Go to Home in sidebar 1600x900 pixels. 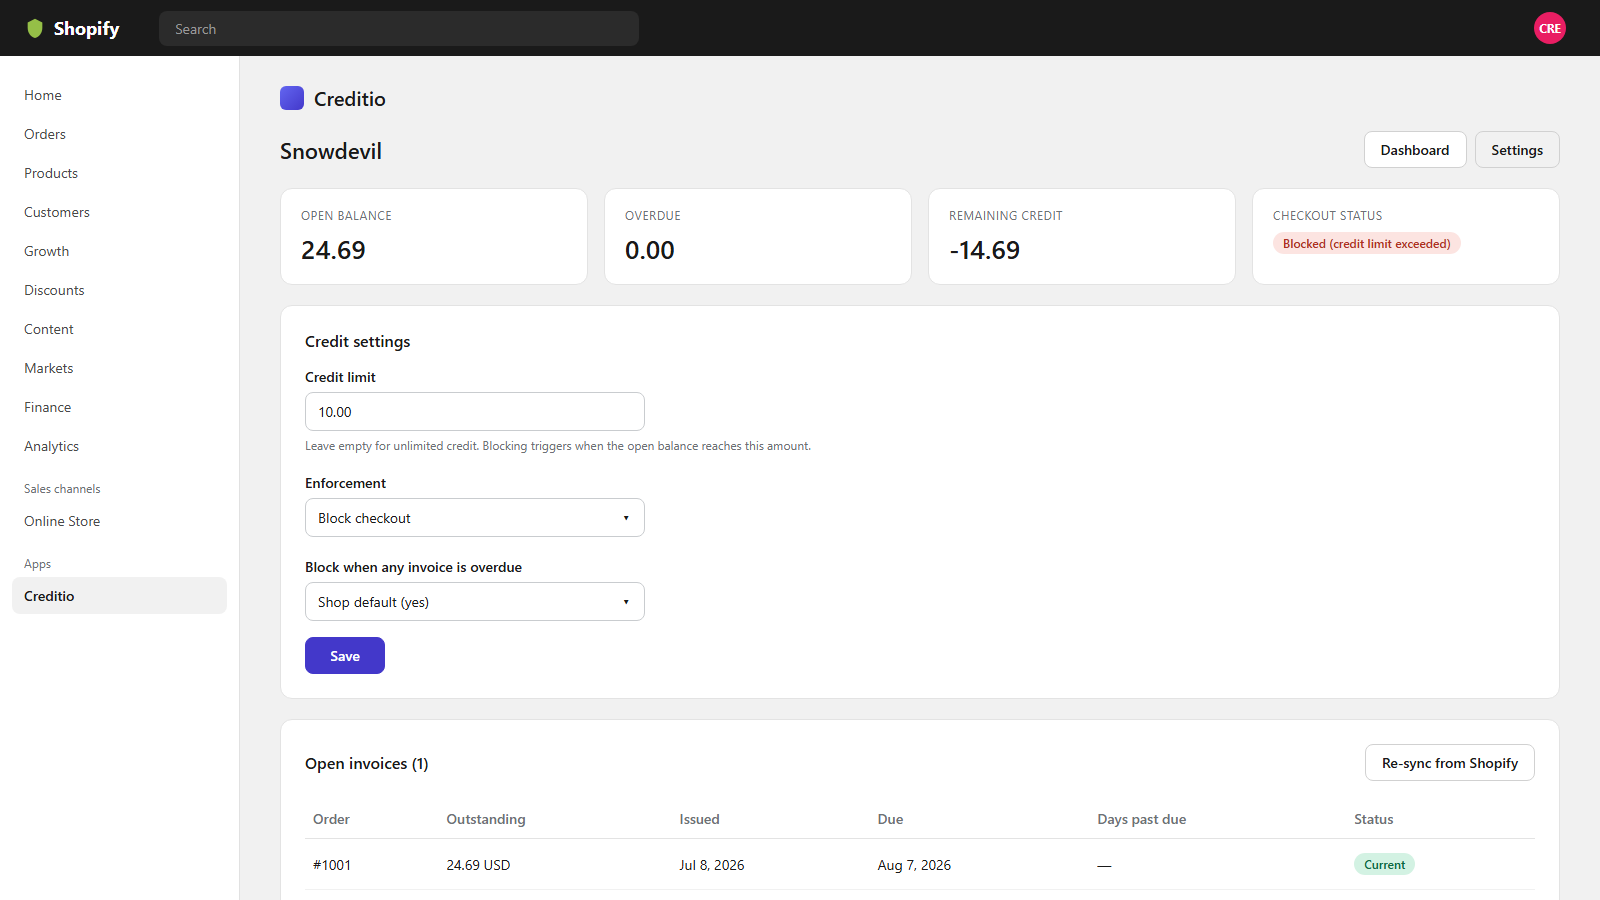point(43,95)
